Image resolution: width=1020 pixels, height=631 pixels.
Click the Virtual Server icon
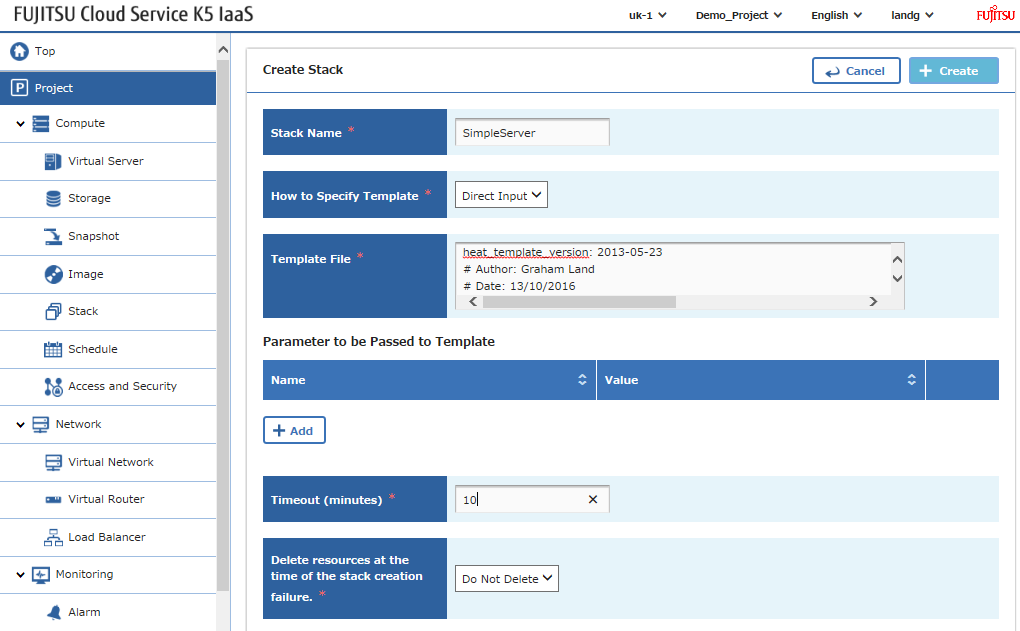[x=53, y=161]
